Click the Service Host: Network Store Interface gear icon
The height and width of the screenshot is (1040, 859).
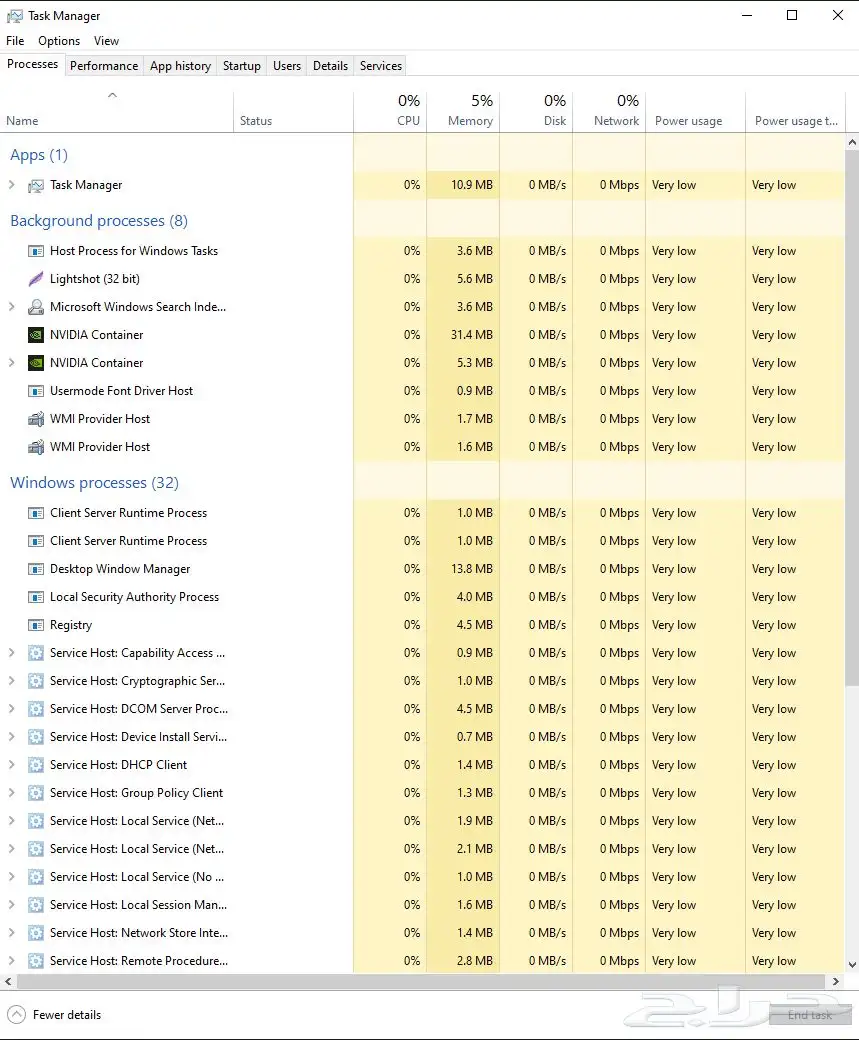click(x=36, y=933)
